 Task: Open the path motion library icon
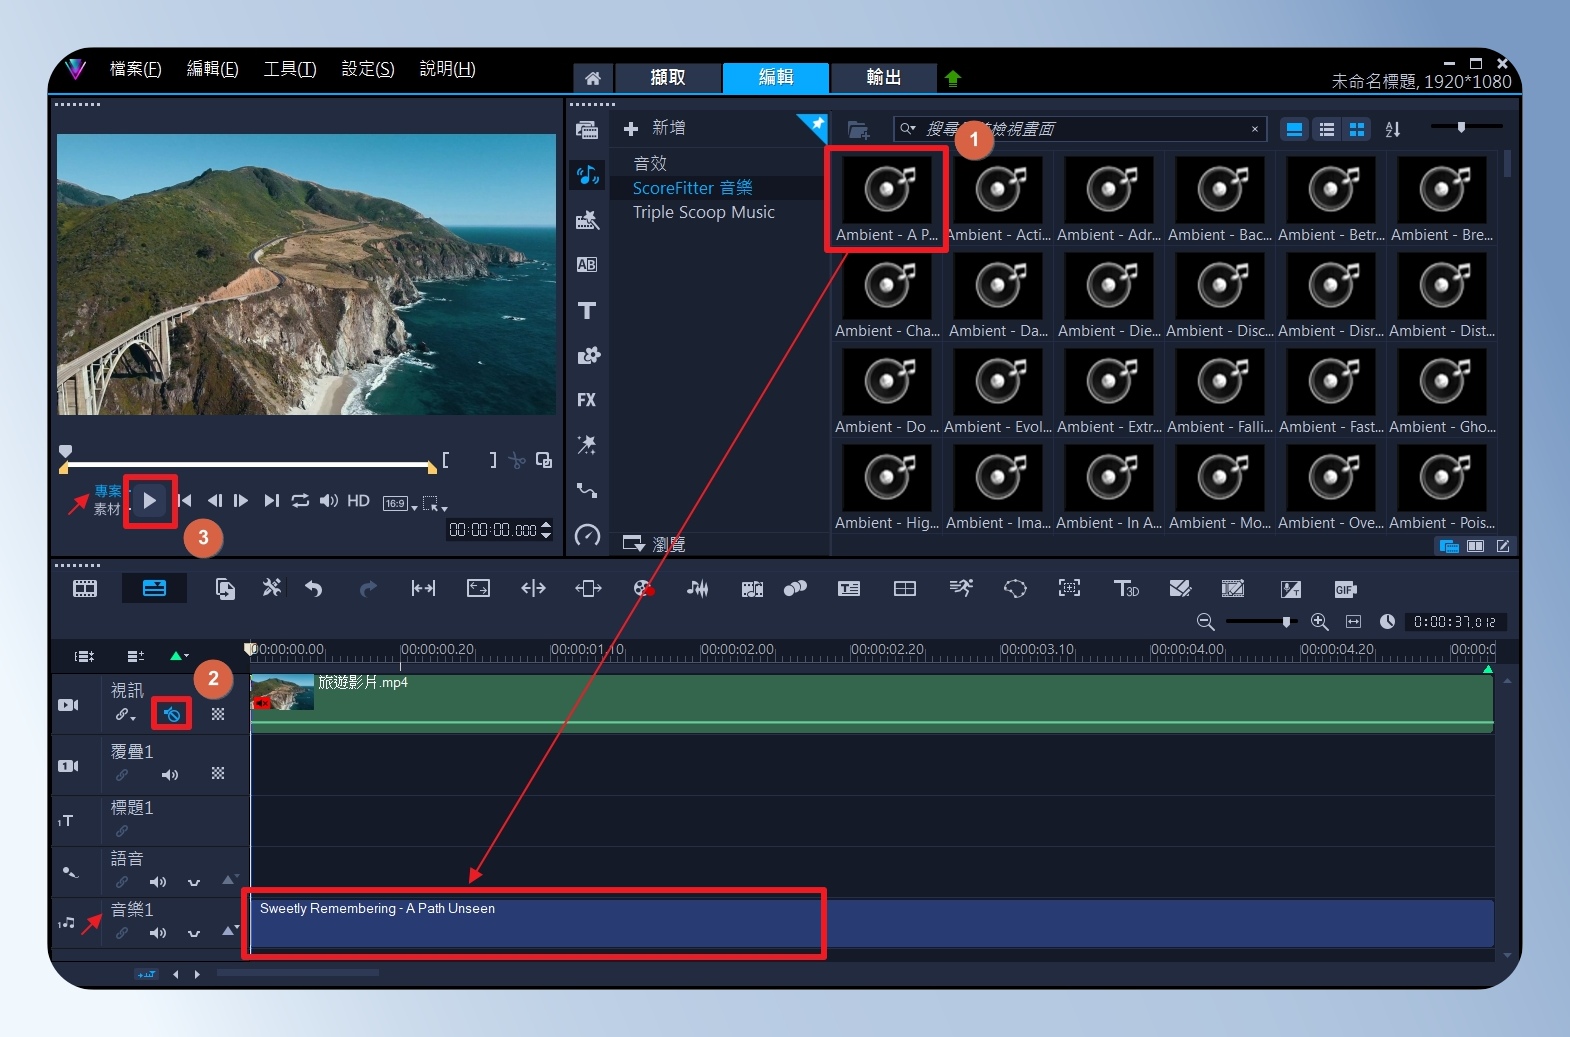(587, 490)
